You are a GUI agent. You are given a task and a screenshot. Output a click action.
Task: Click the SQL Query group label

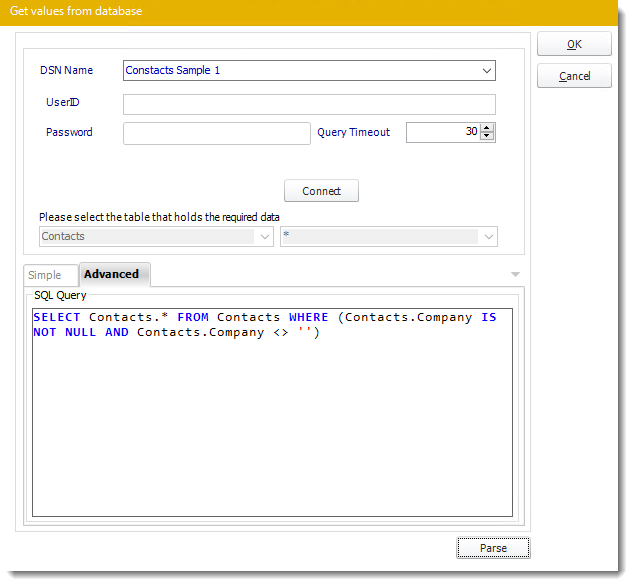(60, 295)
